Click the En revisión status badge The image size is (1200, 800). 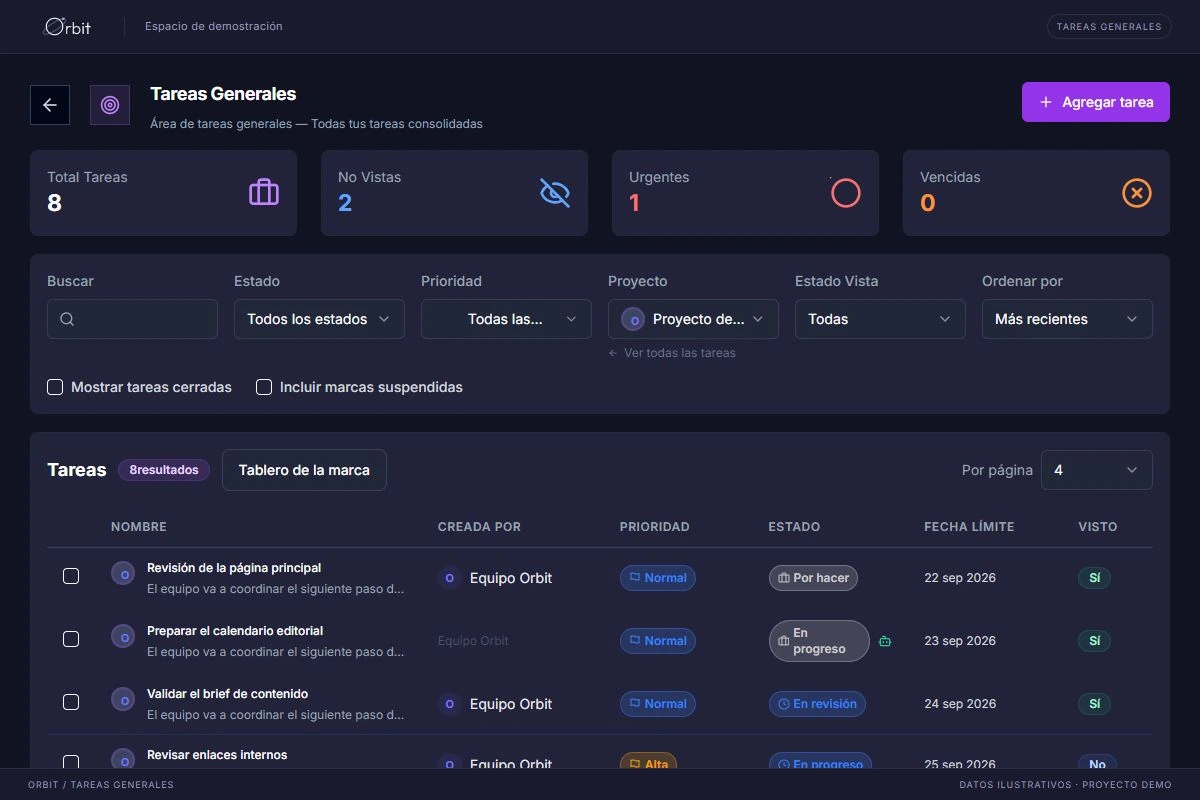point(817,704)
